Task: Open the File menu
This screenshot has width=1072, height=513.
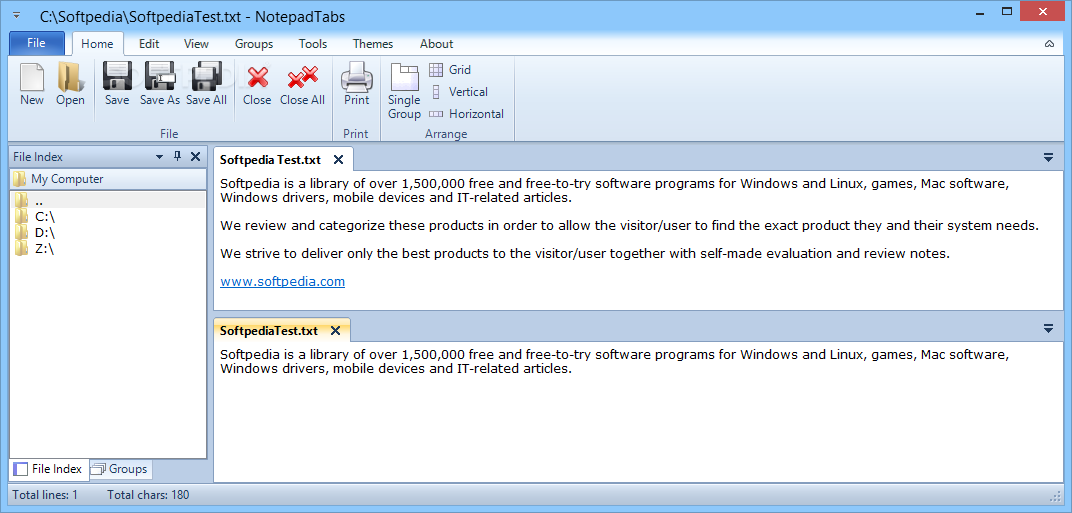Action: (x=36, y=43)
